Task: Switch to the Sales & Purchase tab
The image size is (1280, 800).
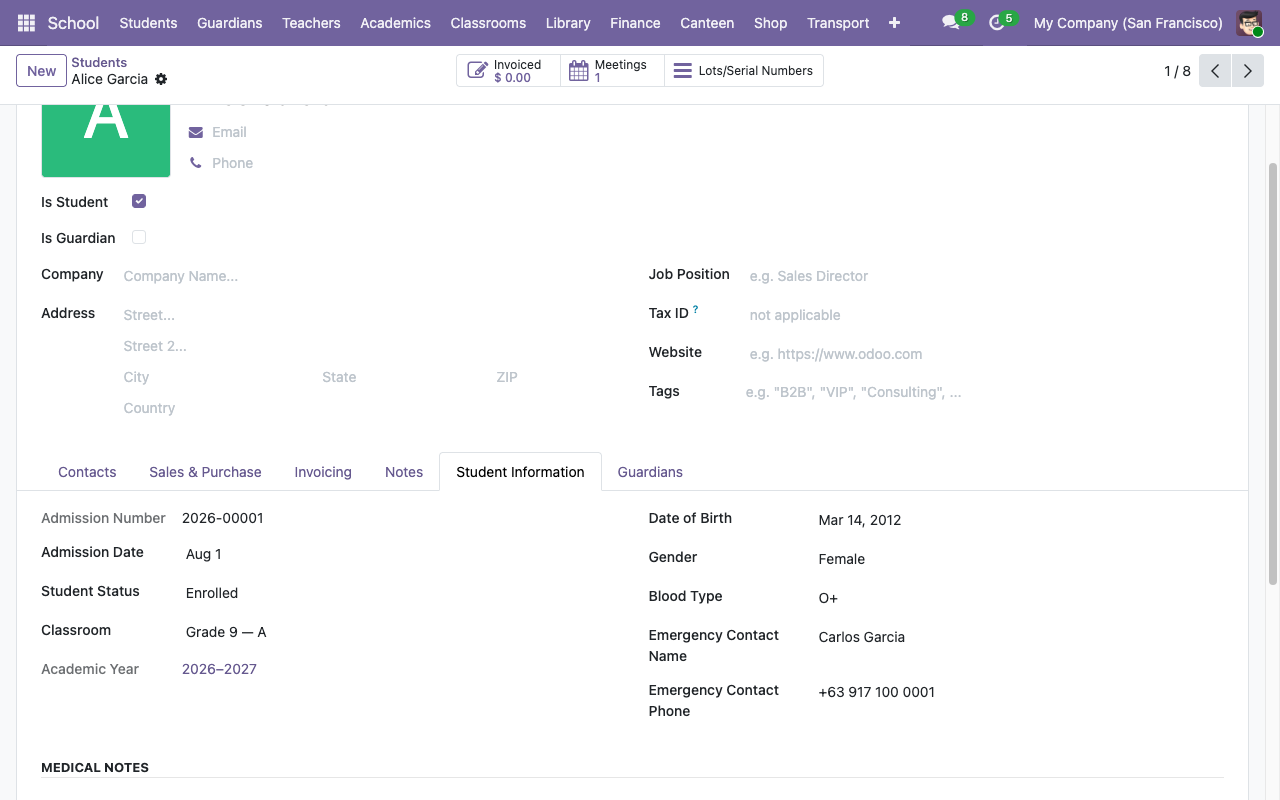Action: coord(205,472)
